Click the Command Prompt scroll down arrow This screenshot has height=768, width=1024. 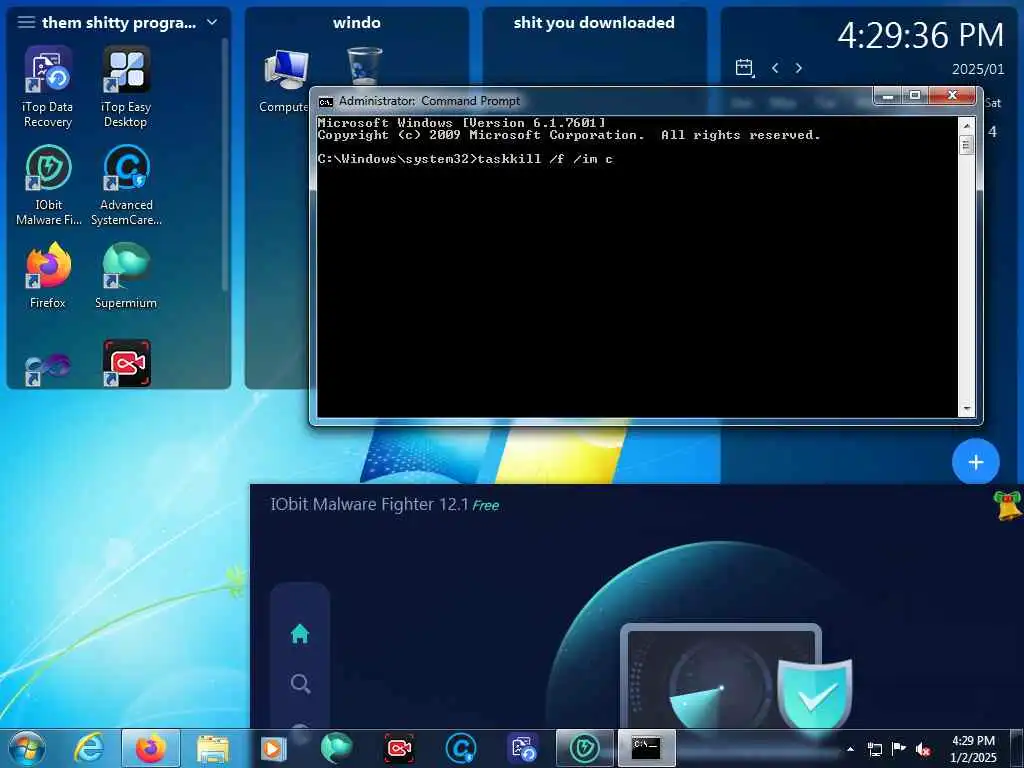[x=967, y=409]
